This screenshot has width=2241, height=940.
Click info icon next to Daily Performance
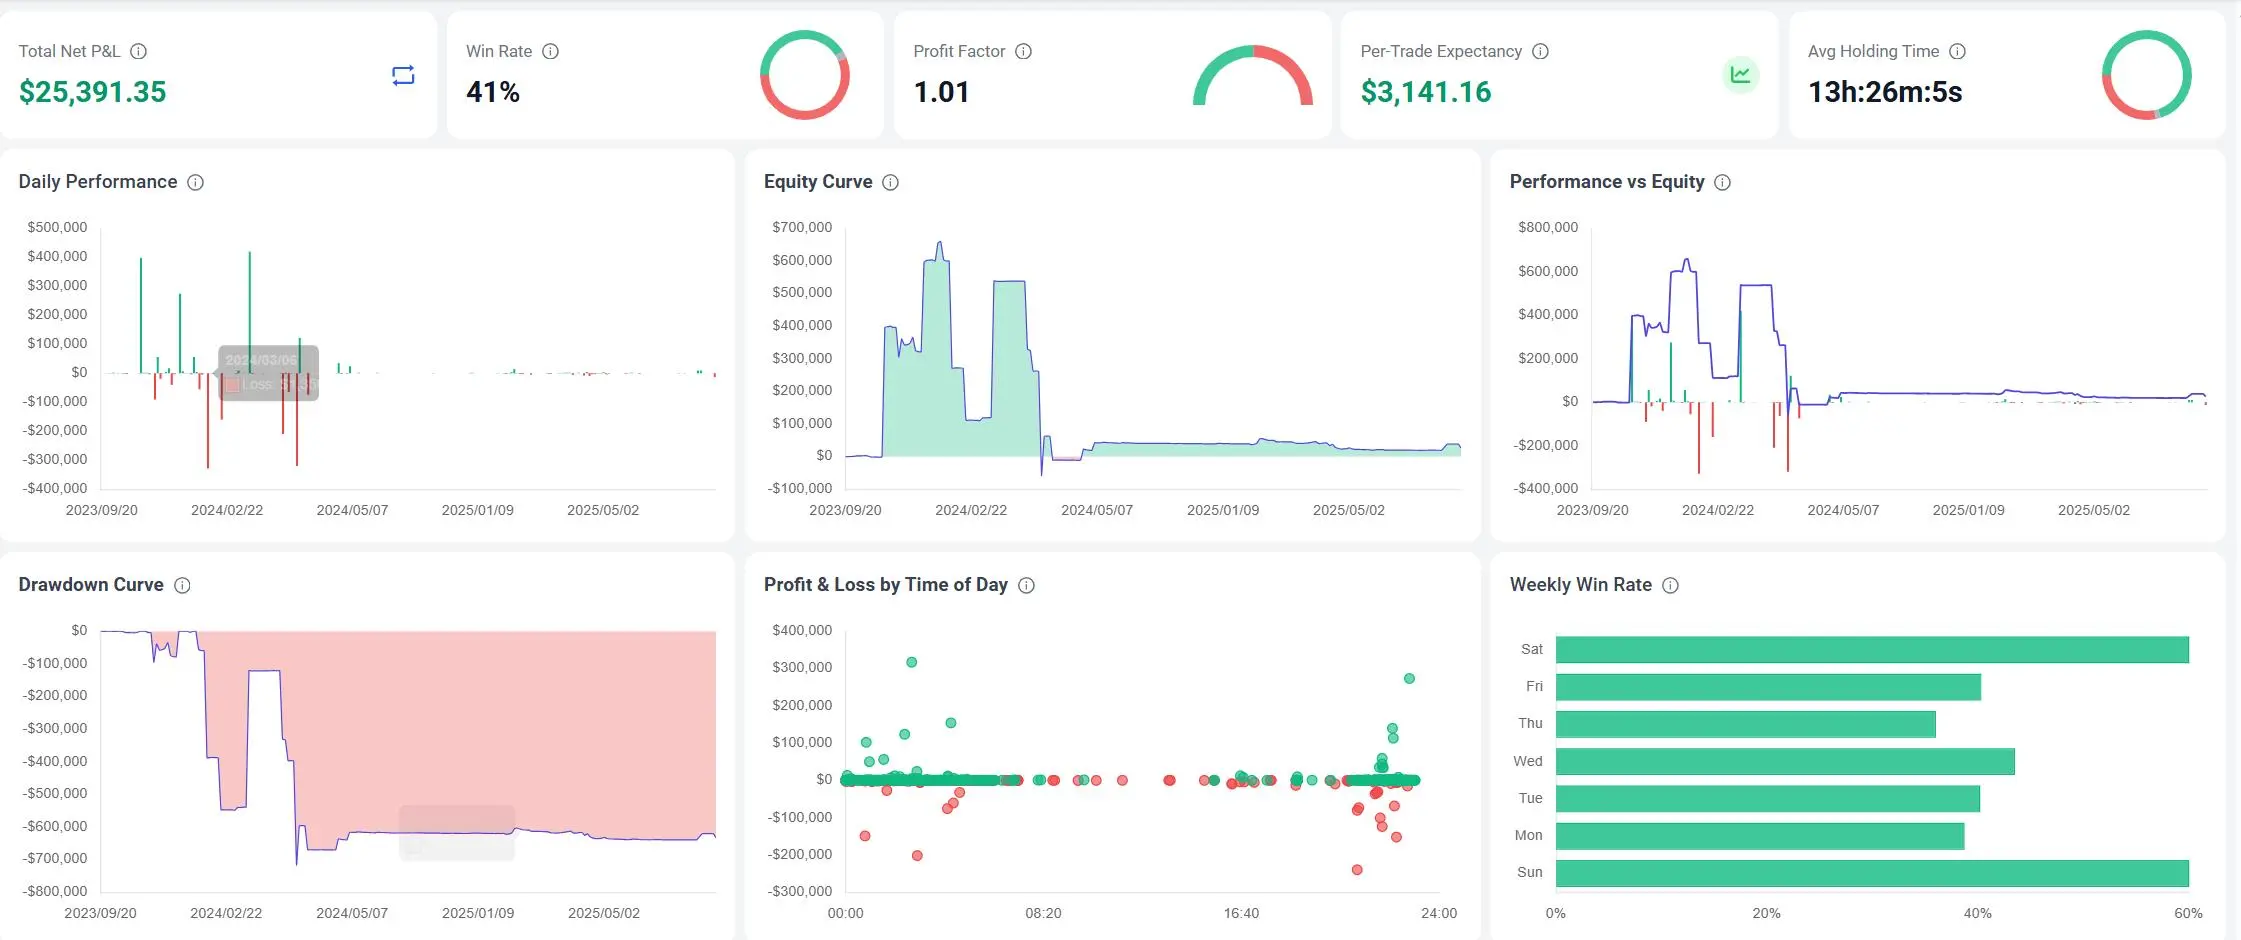point(196,182)
